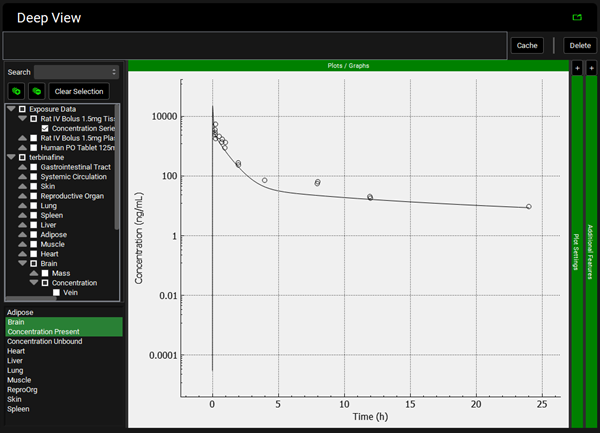Expand Additional Features with its plus icon
The image size is (600, 433).
tap(591, 67)
